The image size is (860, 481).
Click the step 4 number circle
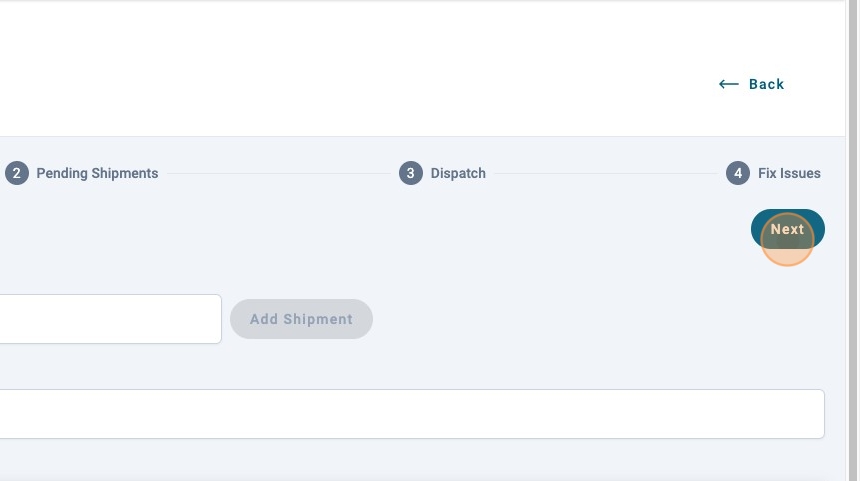pyautogui.click(x=737, y=173)
